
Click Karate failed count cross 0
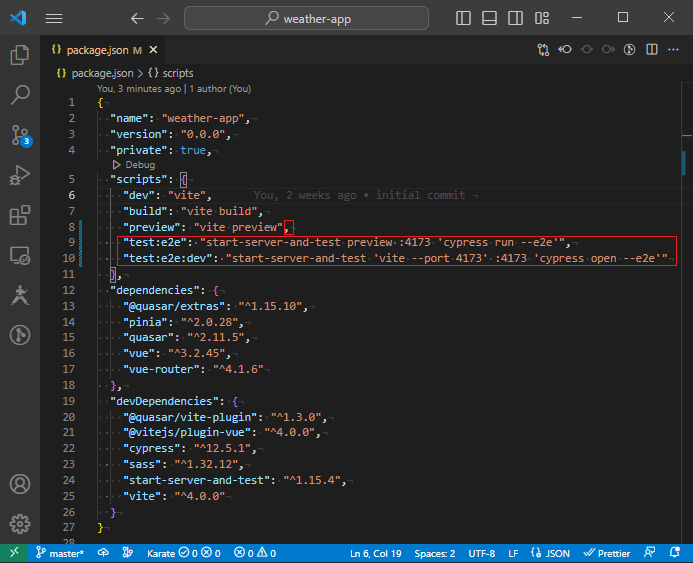tap(211, 553)
